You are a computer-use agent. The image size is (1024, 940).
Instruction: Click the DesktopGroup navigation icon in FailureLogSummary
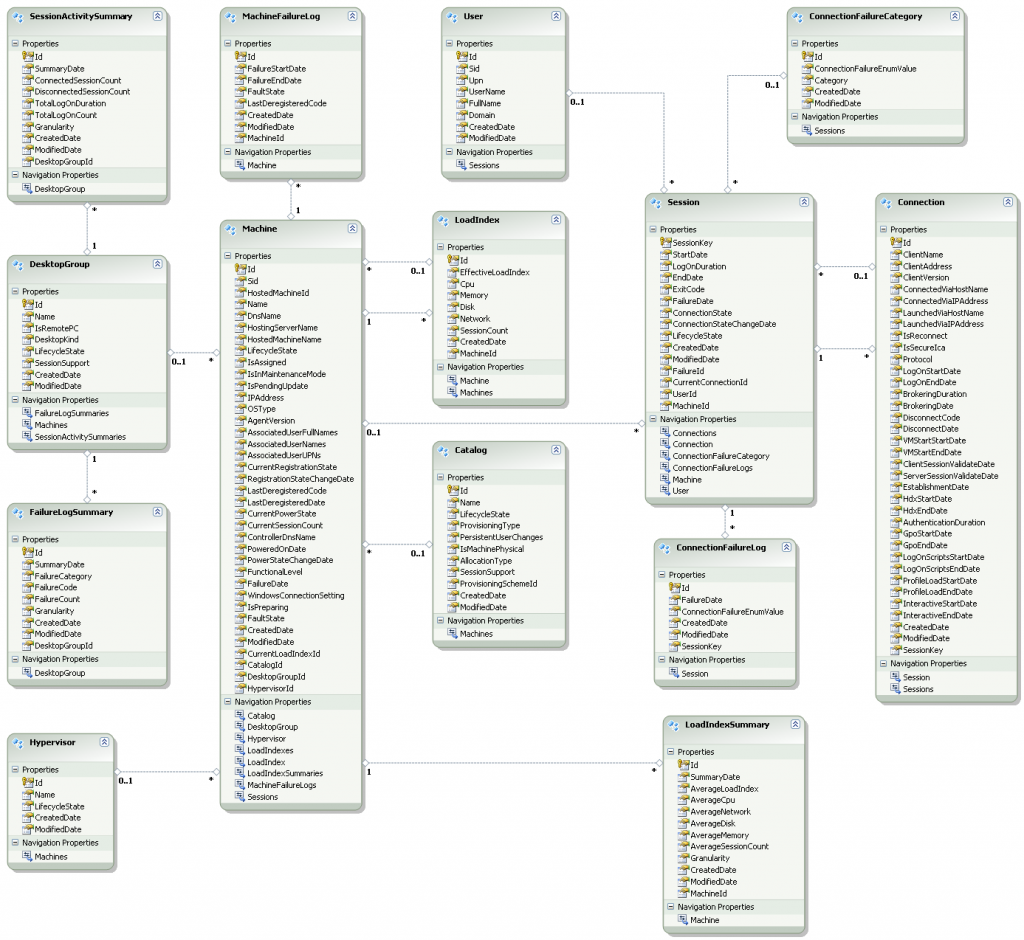27,673
